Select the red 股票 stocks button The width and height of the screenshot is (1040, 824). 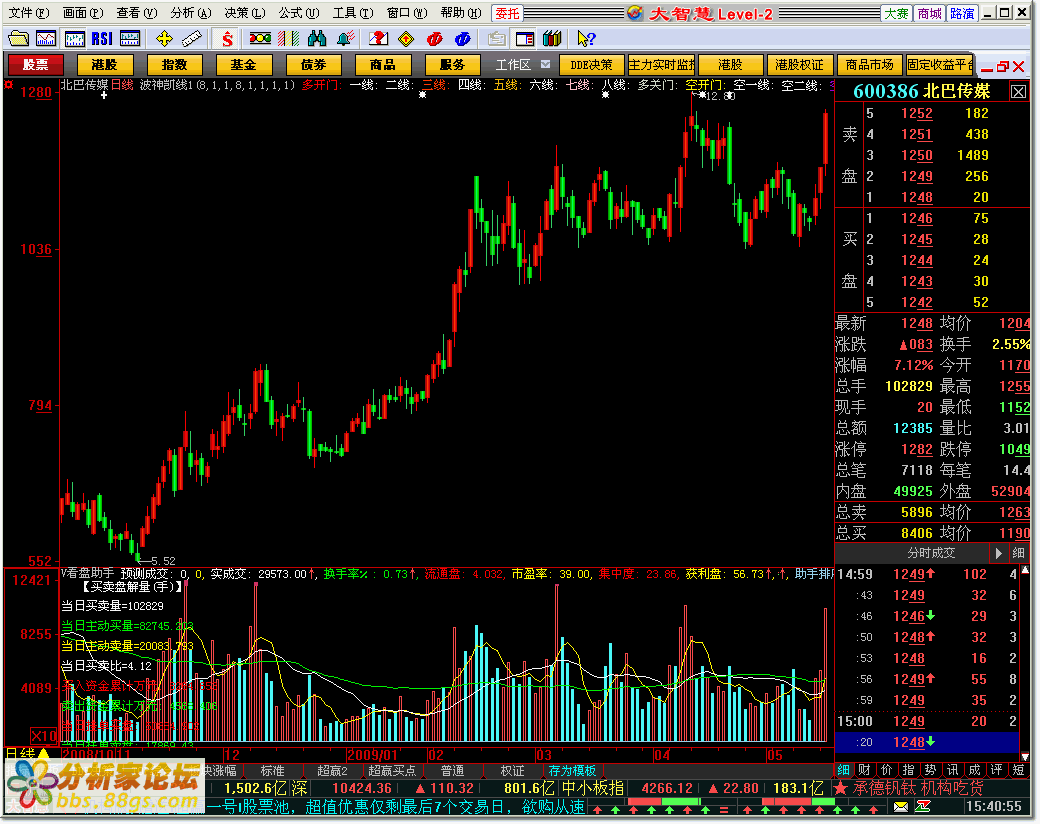pyautogui.click(x=35, y=64)
